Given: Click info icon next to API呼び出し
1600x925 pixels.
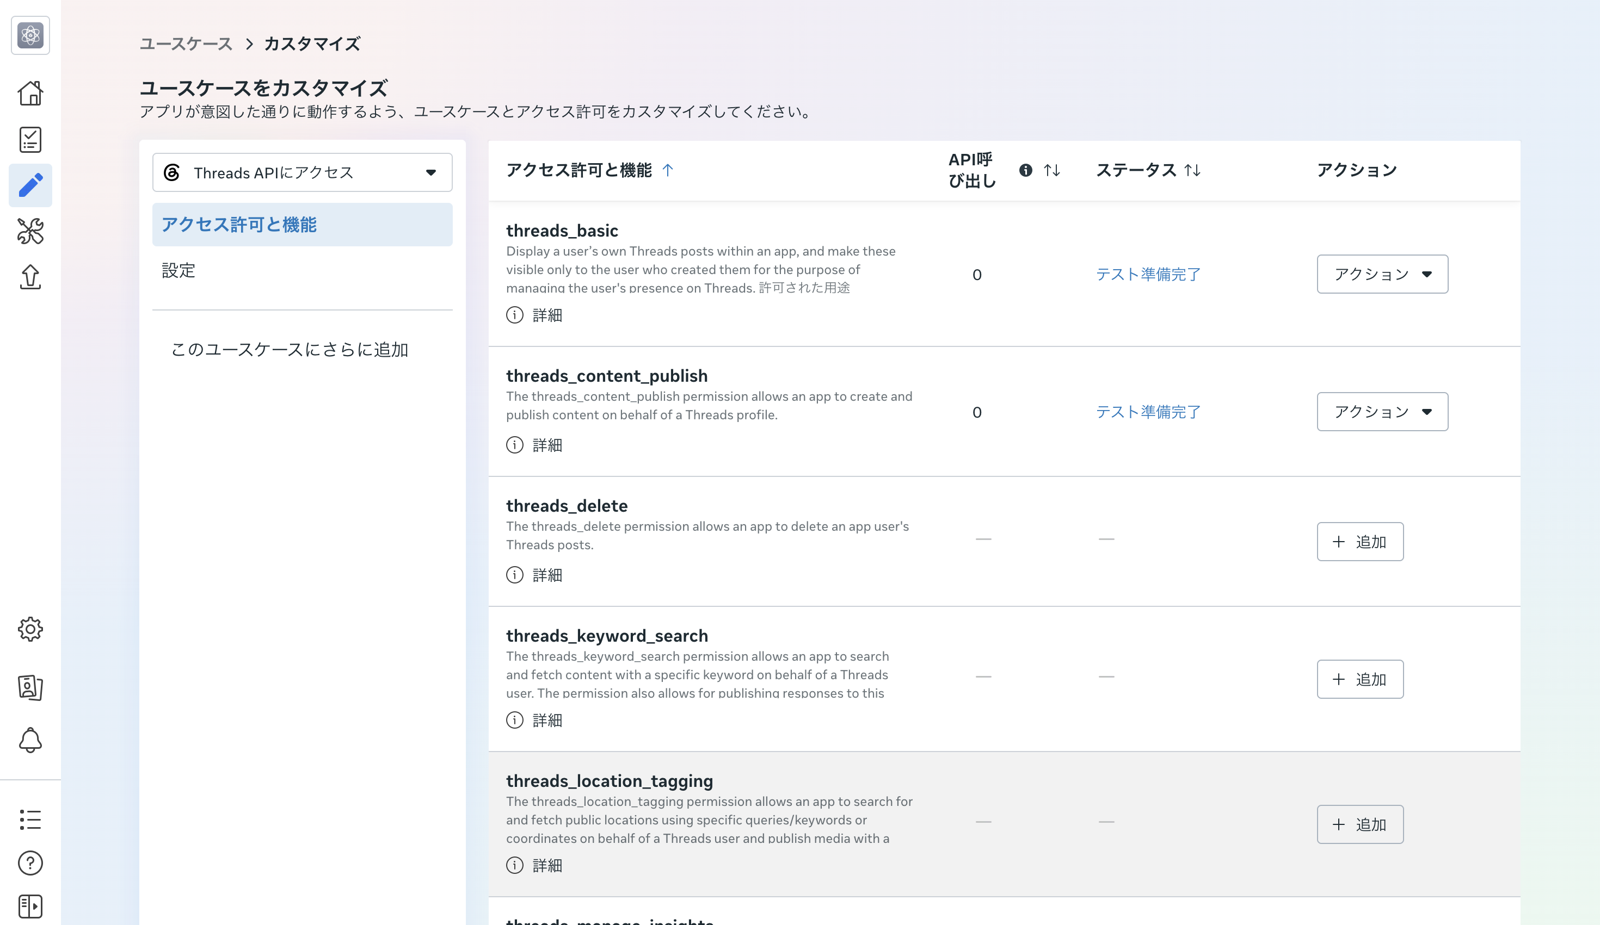Looking at the screenshot, I should click(x=1025, y=170).
